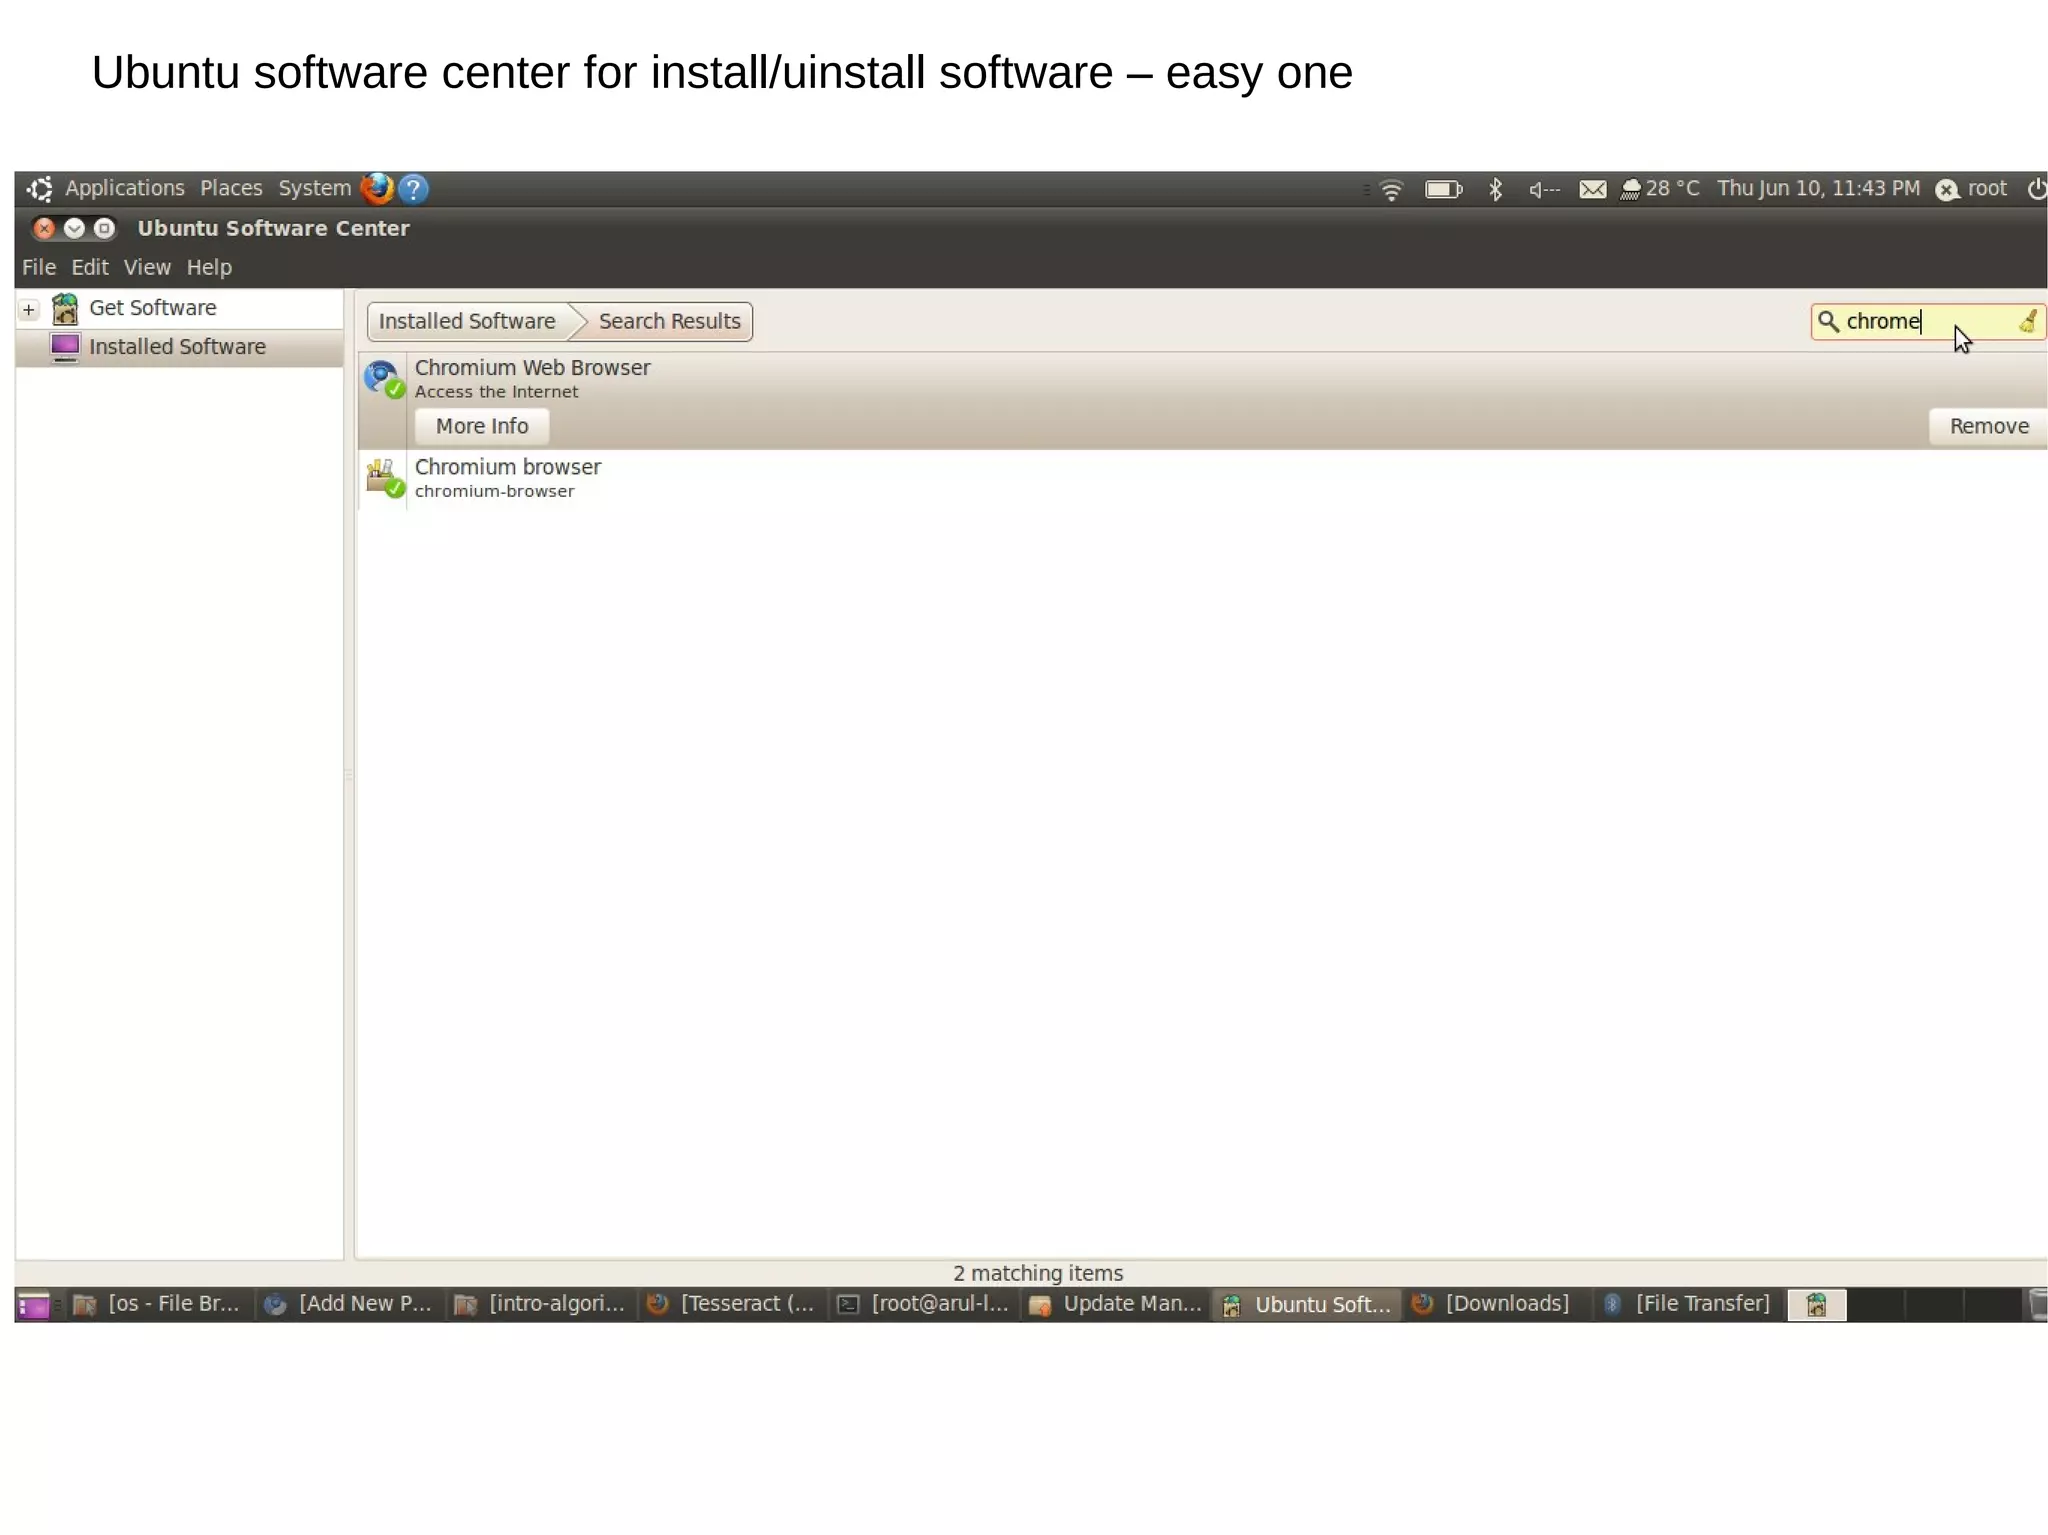This screenshot has height=1535, width=2048.
Task: Click the workspace switcher first workspace
Action: pos(1816,1305)
